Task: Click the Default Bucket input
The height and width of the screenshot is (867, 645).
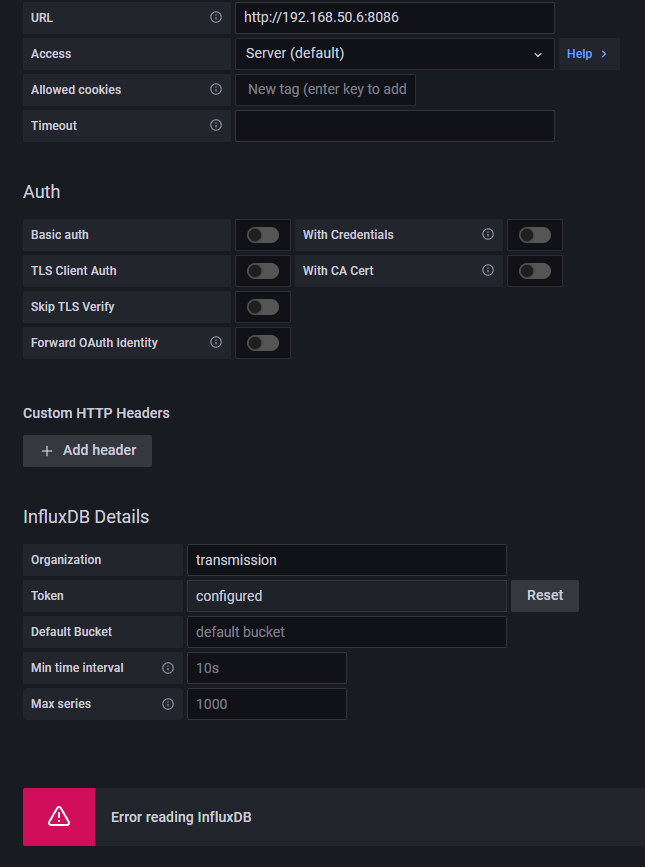Action: [x=347, y=631]
